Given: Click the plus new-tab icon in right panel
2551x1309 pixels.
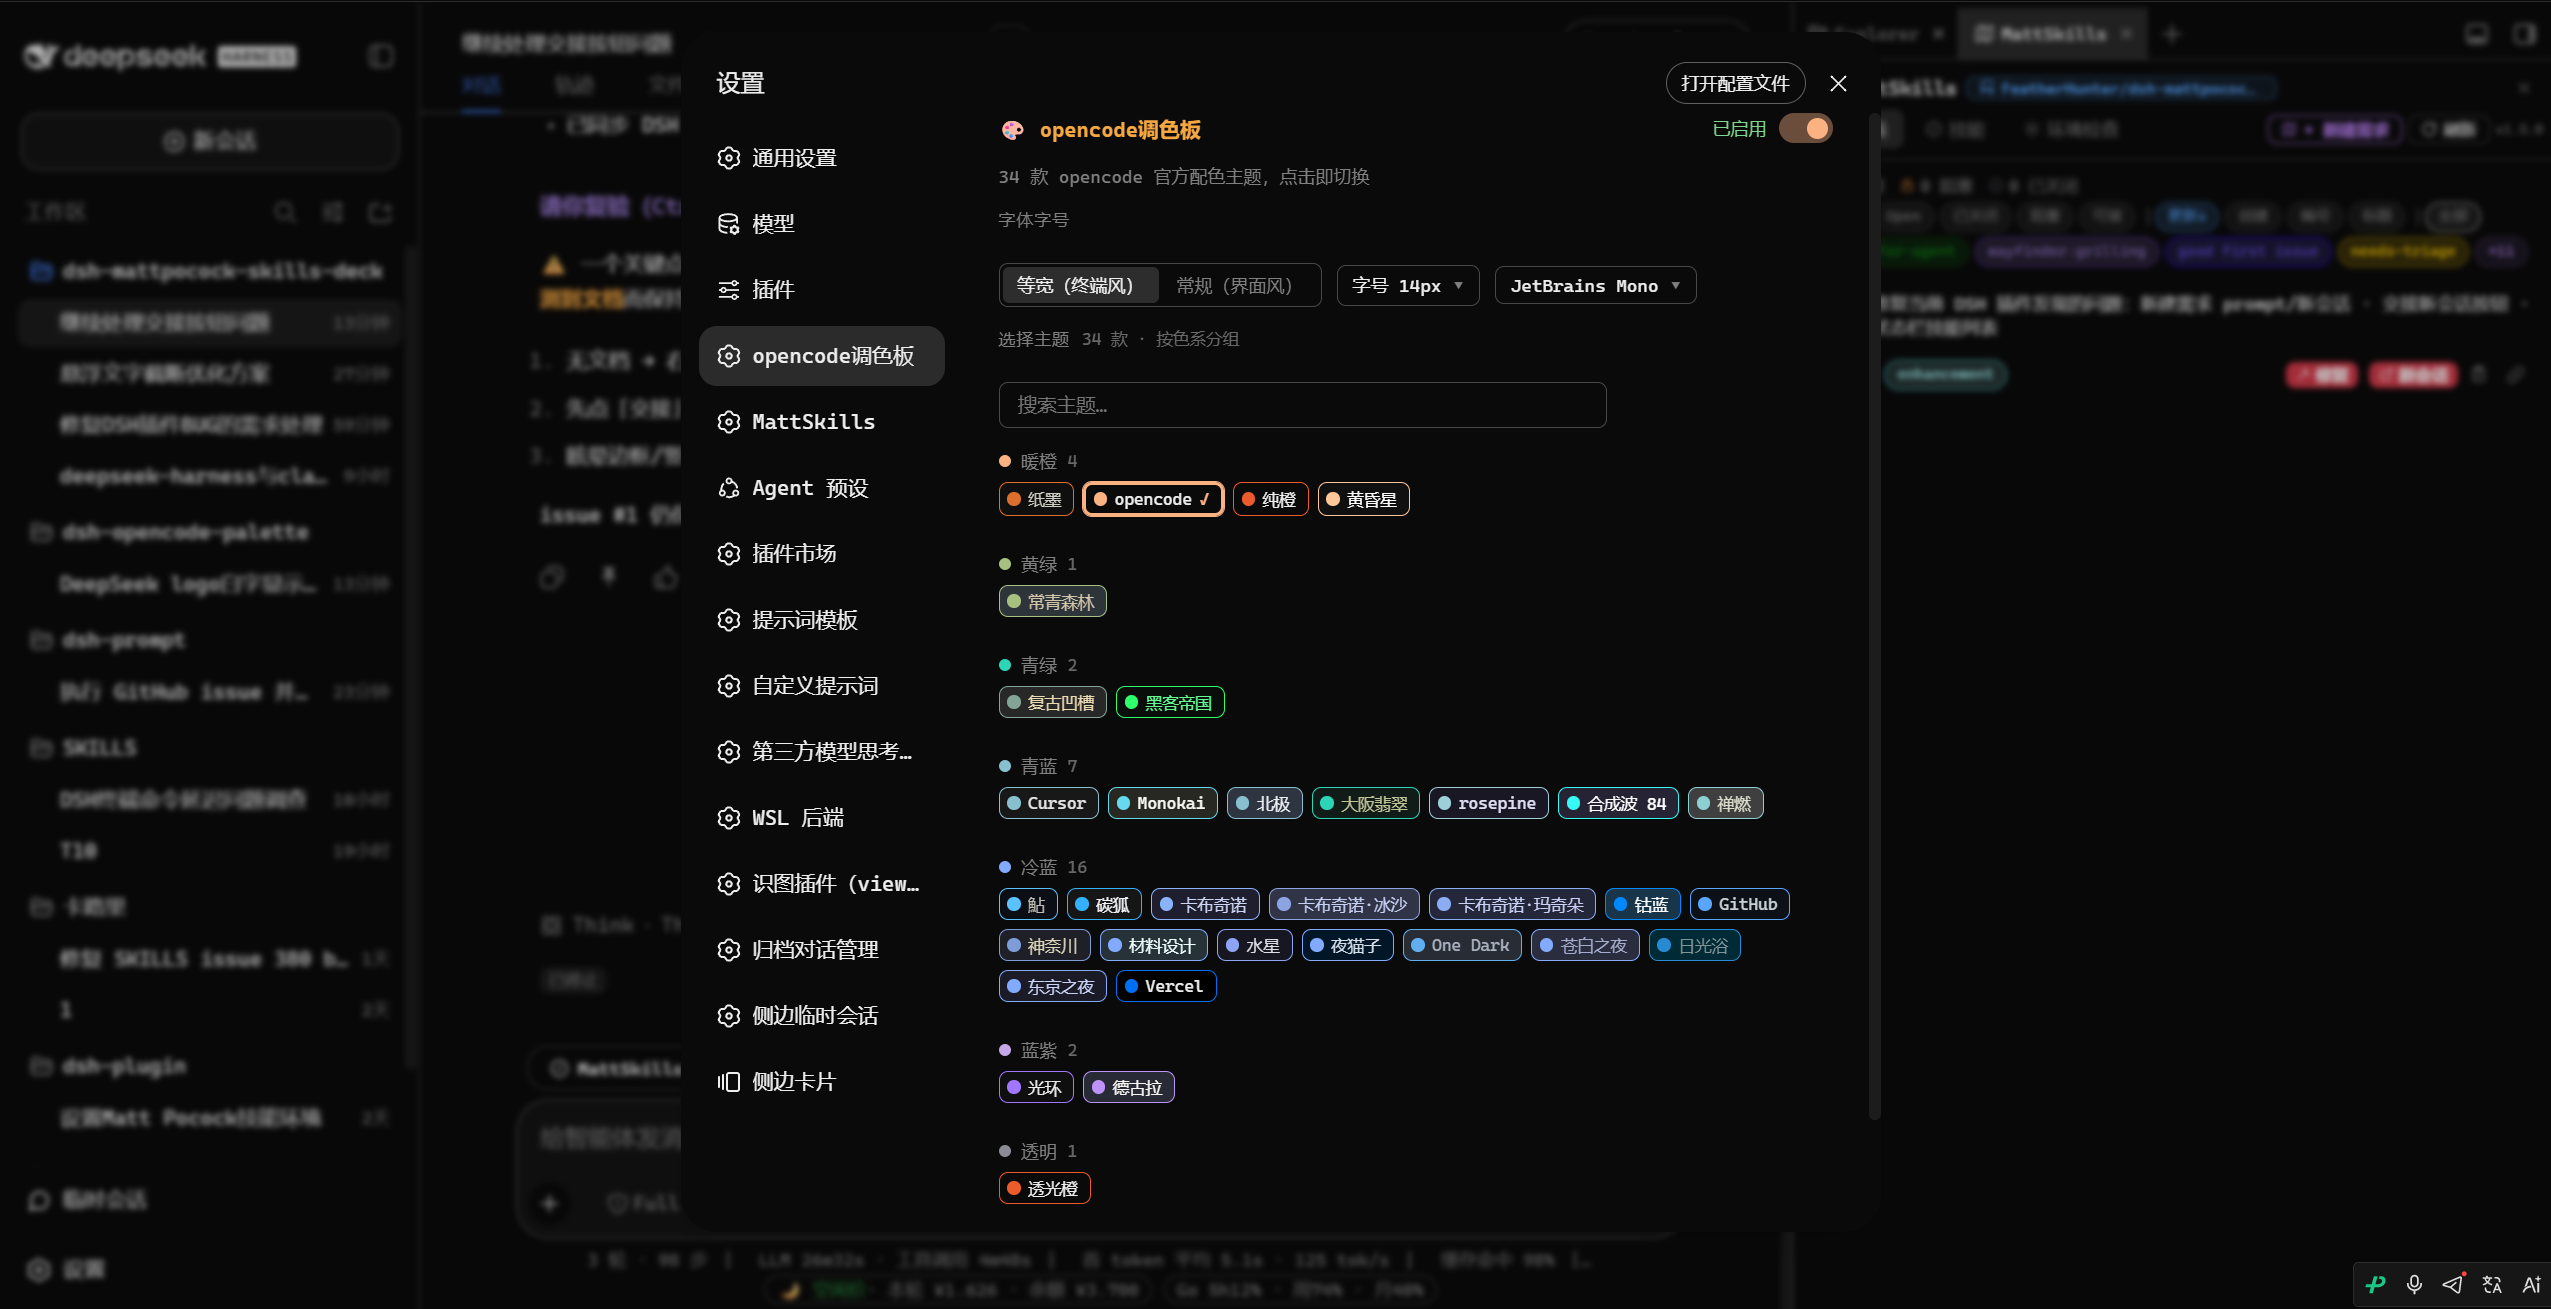Looking at the screenshot, I should [2171, 34].
